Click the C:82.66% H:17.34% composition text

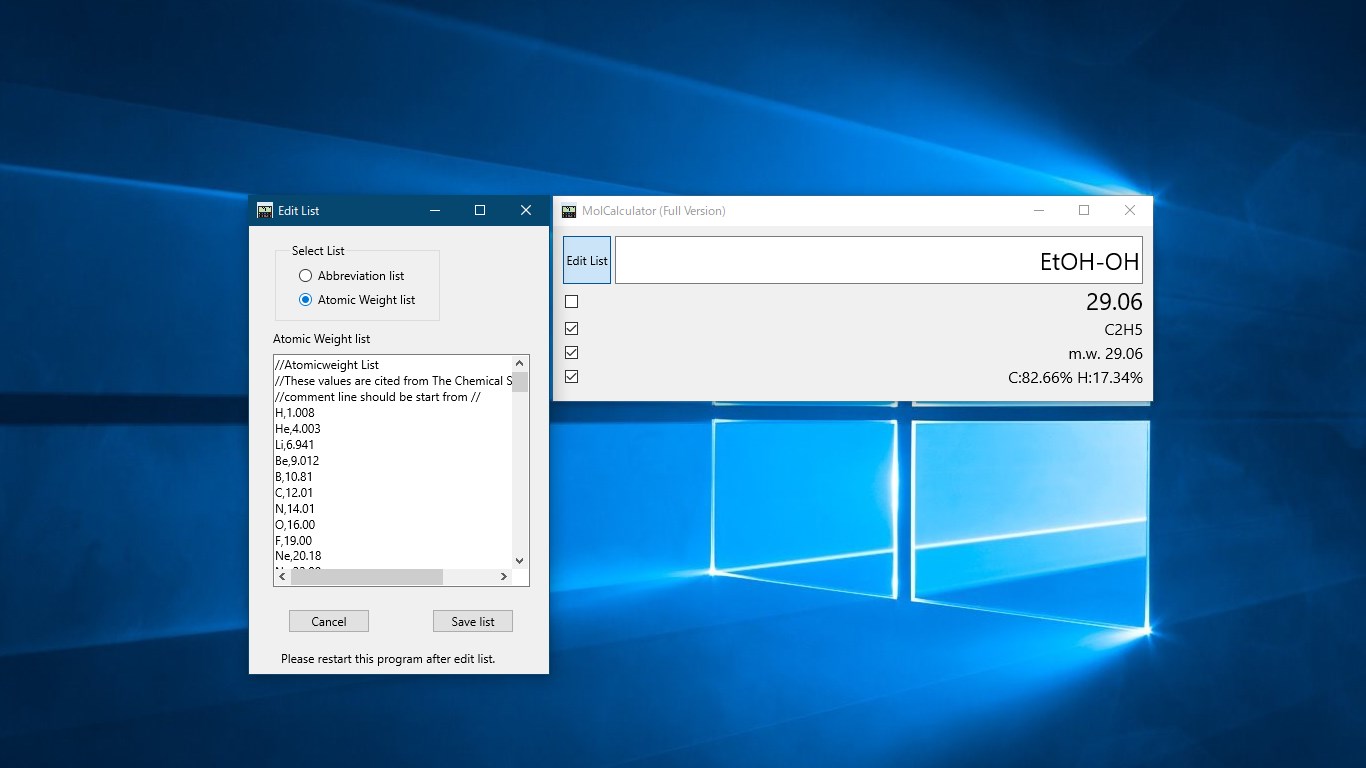click(x=1075, y=378)
